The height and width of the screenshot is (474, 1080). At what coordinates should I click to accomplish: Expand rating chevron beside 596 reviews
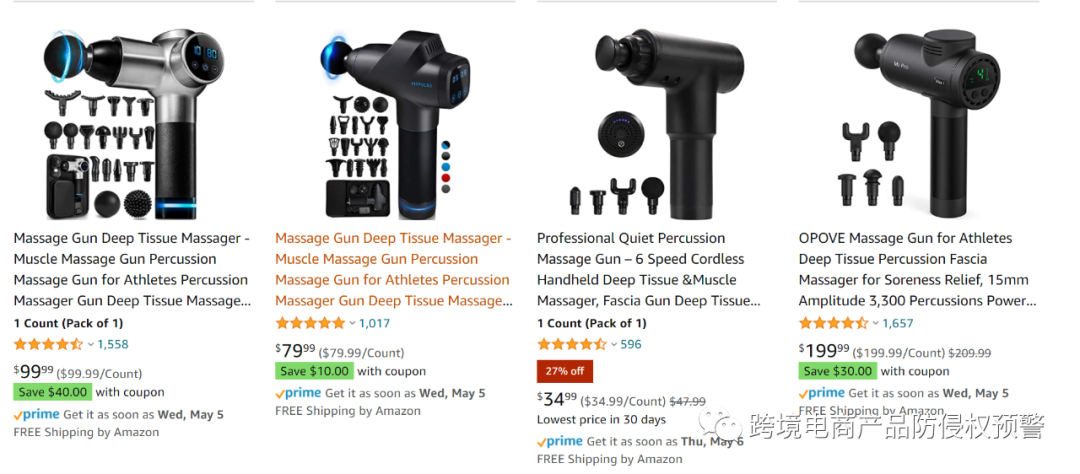pos(614,344)
